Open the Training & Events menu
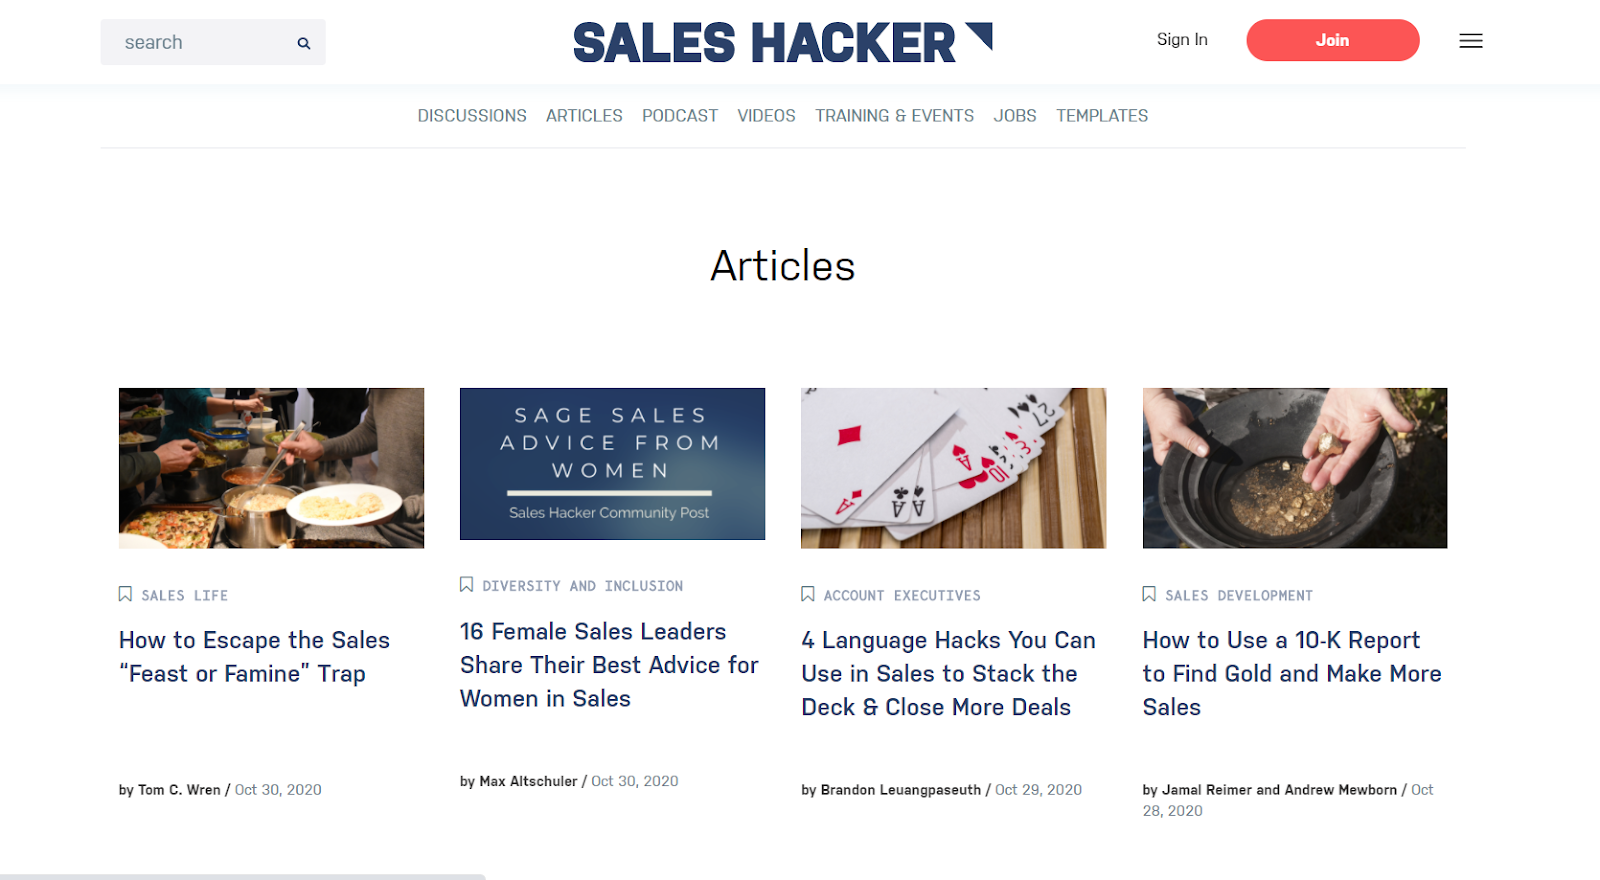 tap(894, 116)
